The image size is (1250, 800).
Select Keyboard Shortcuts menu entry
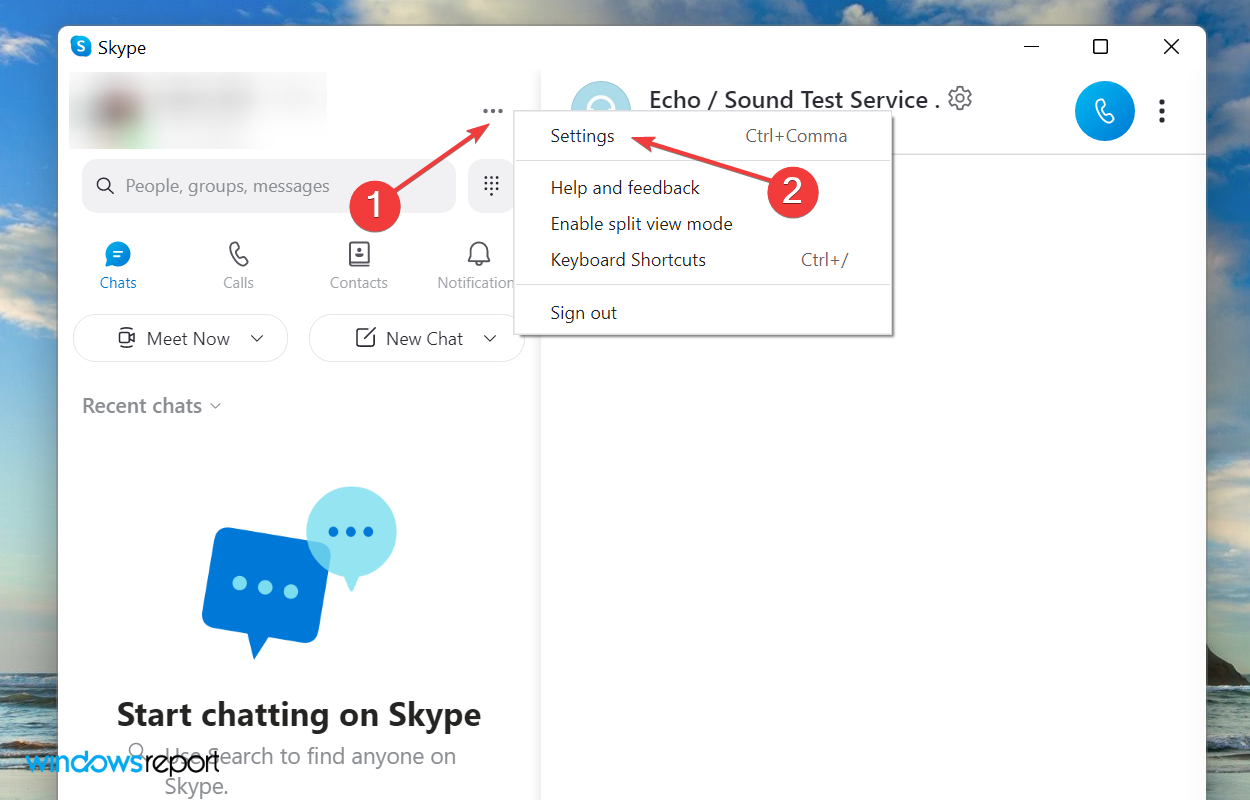tap(628, 259)
